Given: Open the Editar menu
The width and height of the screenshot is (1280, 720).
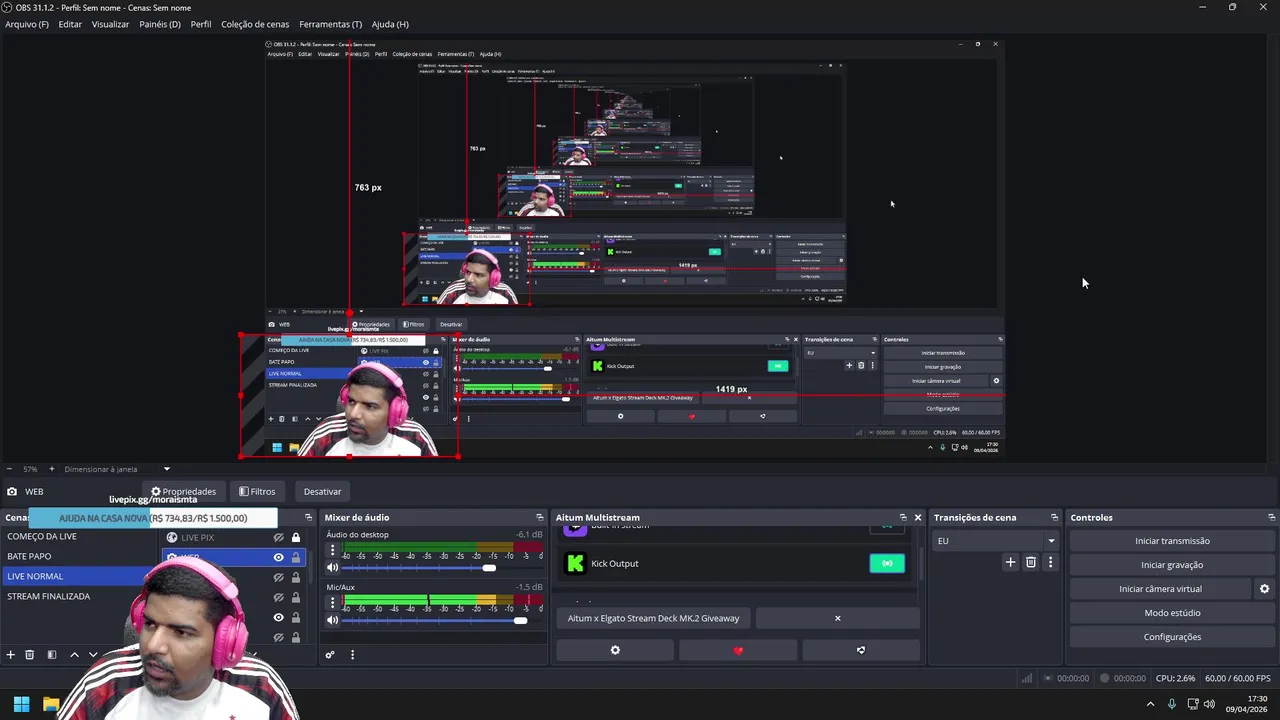Looking at the screenshot, I should tap(70, 24).
